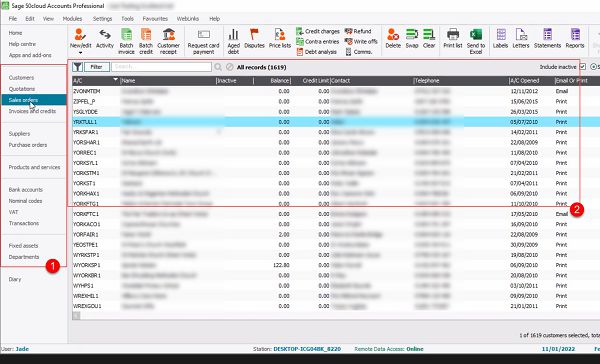
Task: Sort by the A/C column arrow
Action: point(116,80)
